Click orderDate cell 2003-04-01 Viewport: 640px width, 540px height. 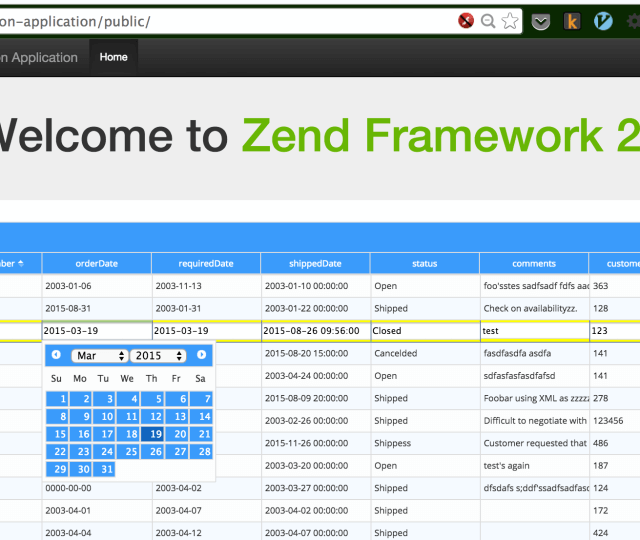[x=97, y=510]
